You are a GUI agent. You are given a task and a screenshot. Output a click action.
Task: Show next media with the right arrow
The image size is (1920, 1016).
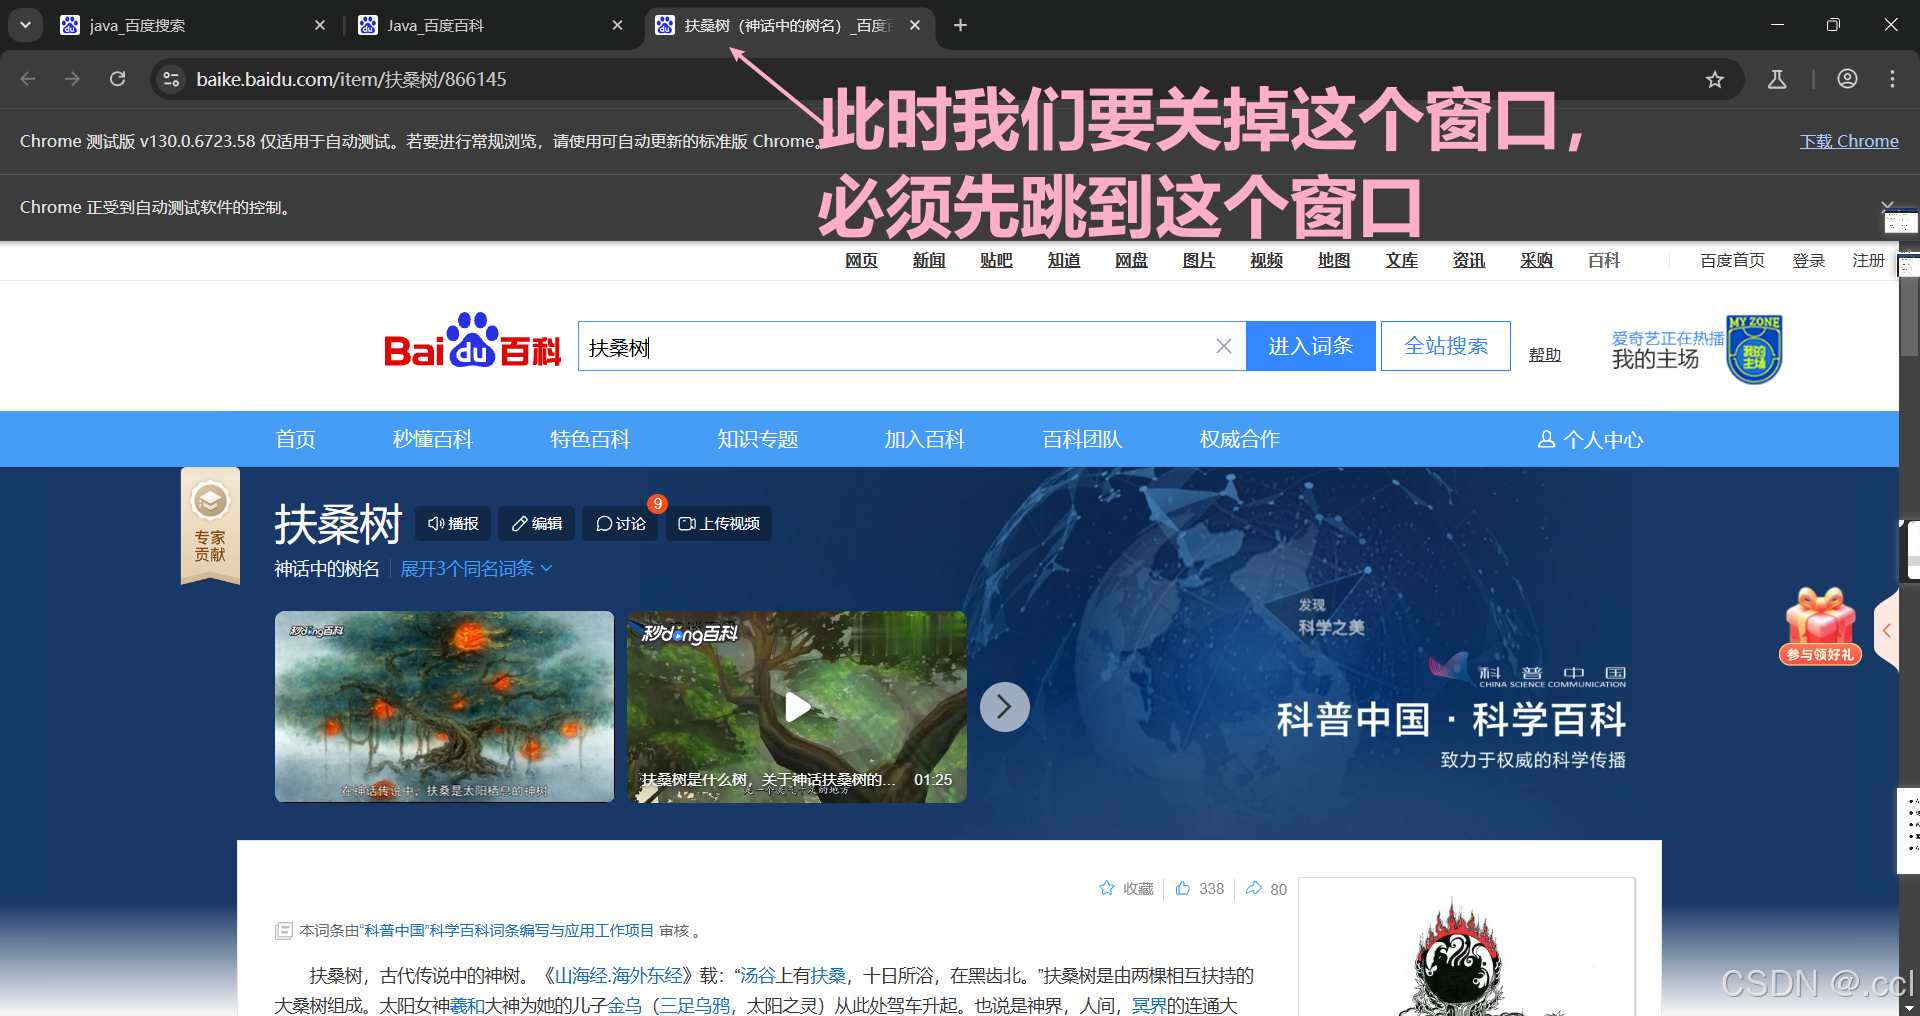pyautogui.click(x=1005, y=707)
